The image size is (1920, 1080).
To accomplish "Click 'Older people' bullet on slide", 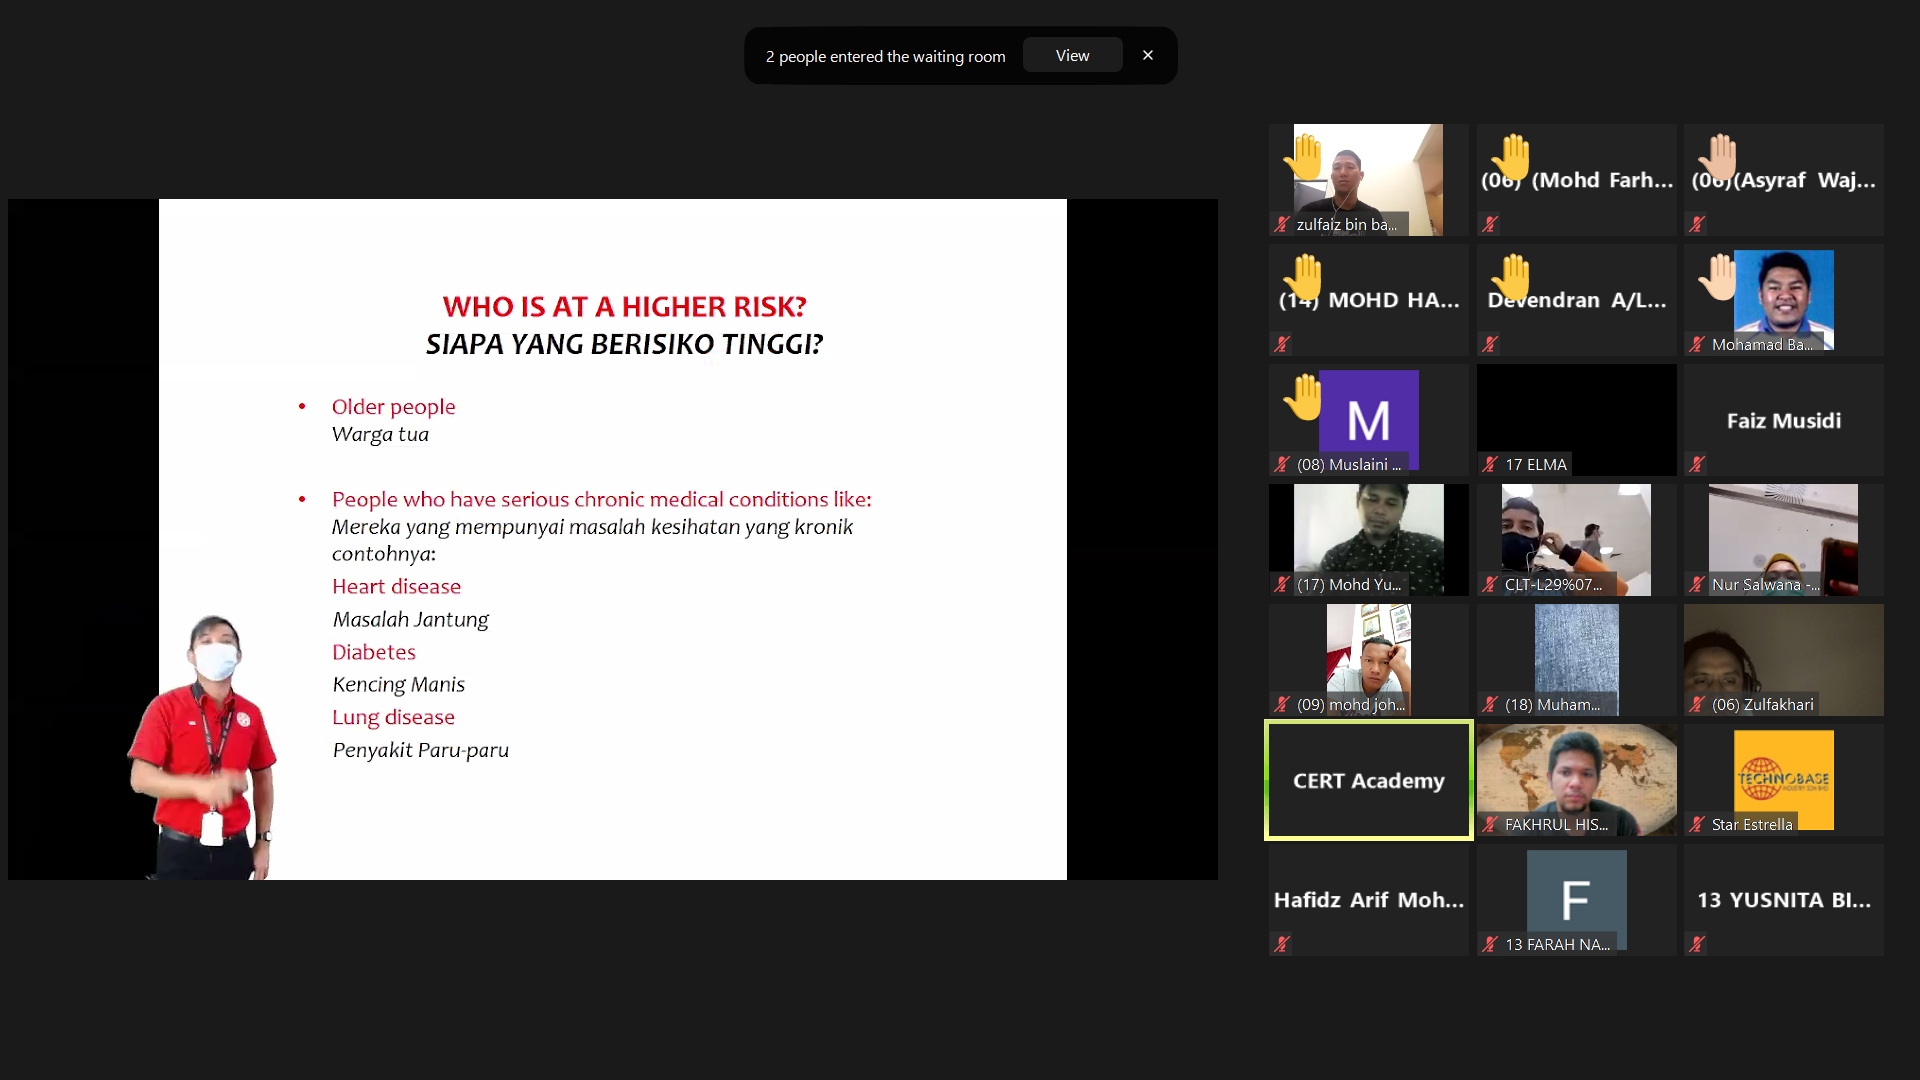I will pyautogui.click(x=393, y=407).
